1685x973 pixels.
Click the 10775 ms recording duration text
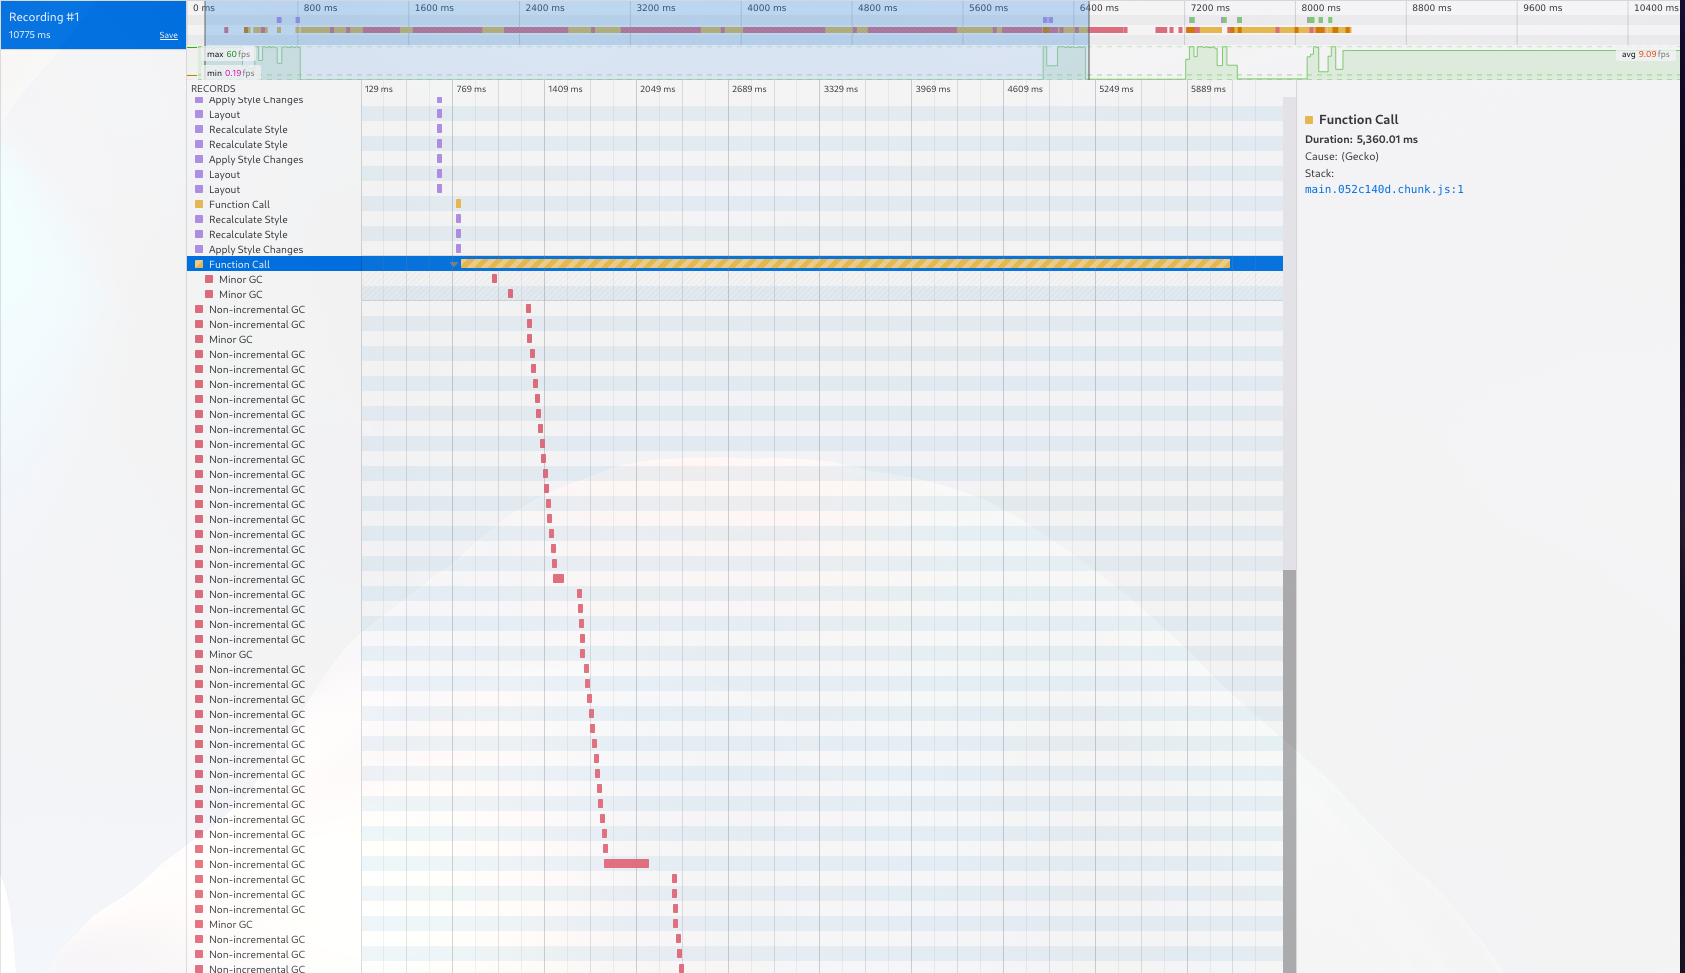30,35
